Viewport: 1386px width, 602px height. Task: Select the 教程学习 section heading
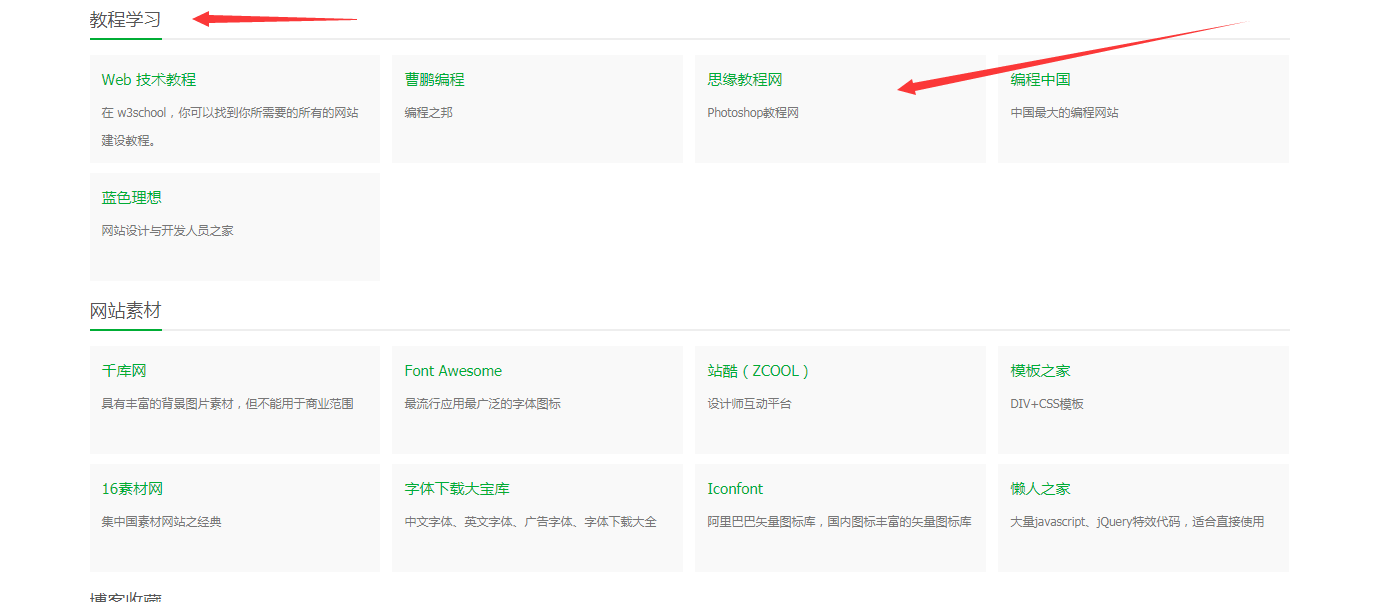click(x=125, y=20)
